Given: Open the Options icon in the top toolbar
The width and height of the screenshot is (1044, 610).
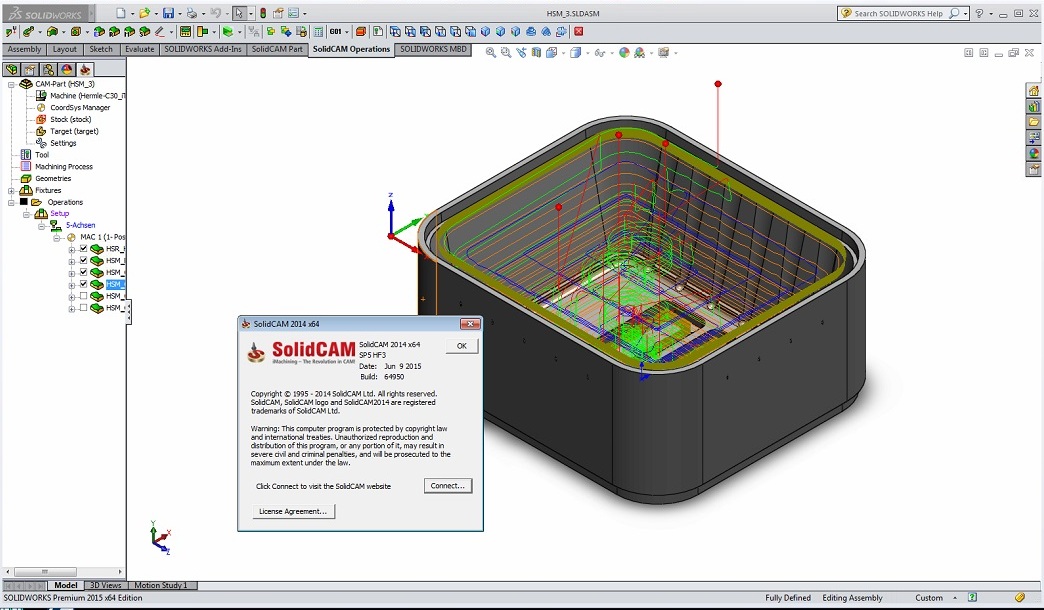Looking at the screenshot, I should click(294, 13).
